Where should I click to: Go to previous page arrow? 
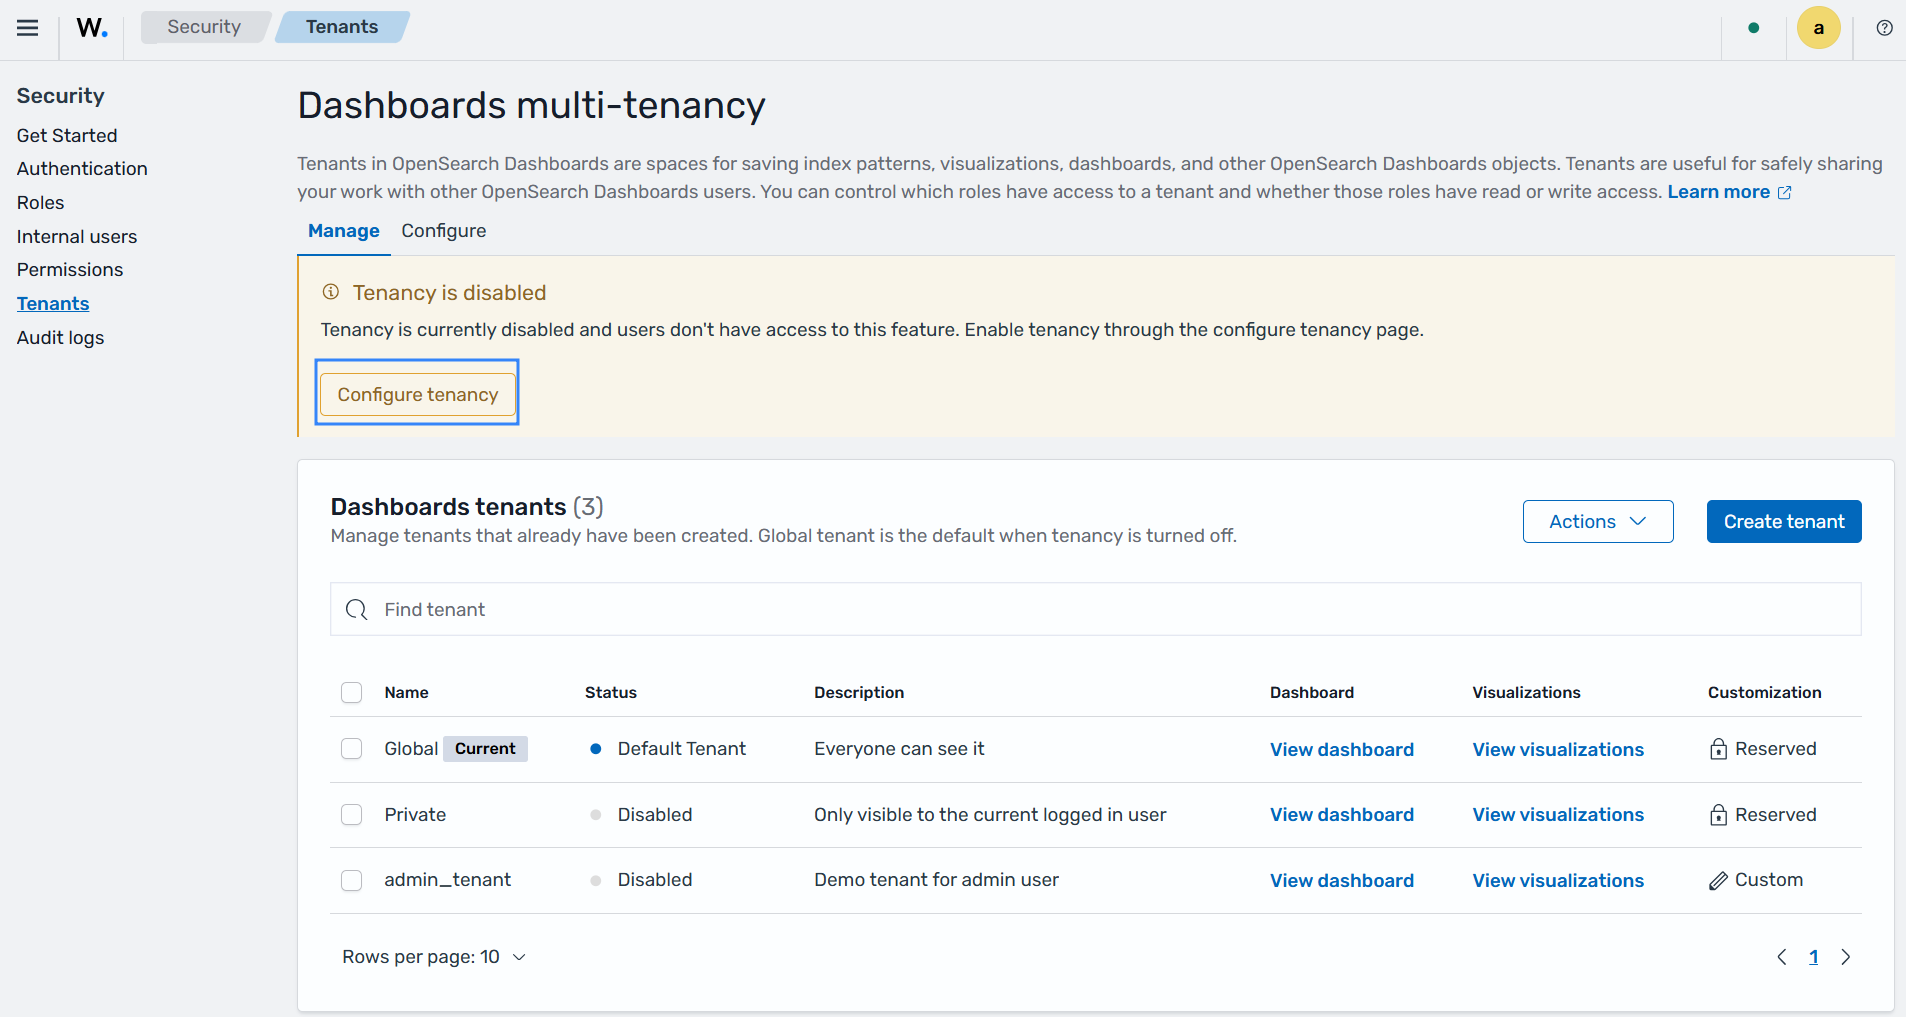pyautogui.click(x=1781, y=957)
